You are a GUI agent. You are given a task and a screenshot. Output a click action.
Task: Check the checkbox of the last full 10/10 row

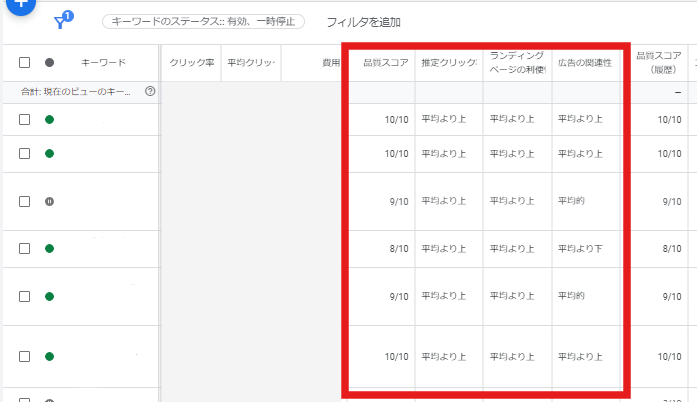pos(24,357)
